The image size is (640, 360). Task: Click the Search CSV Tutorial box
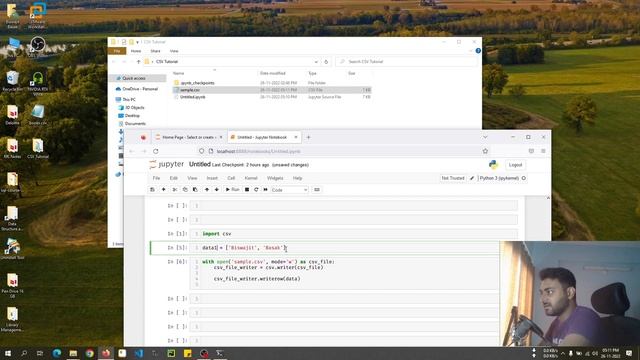click(x=406, y=62)
